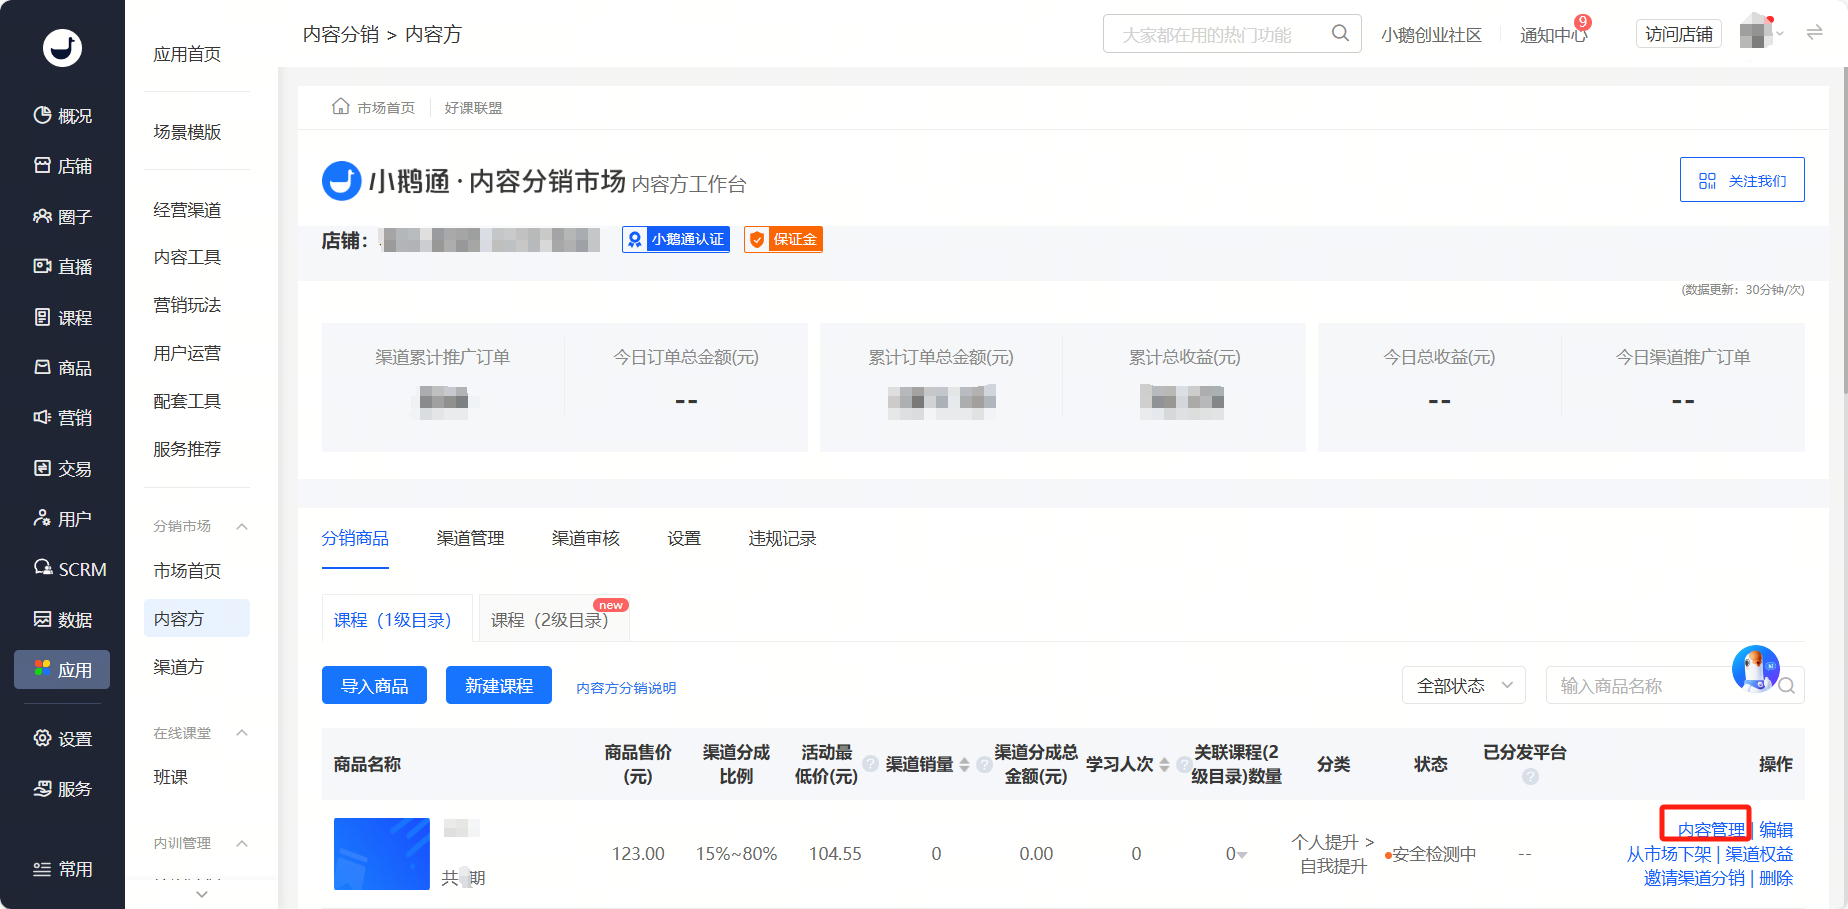Open 直播 live section in sidebar
1848x909 pixels.
pyautogui.click(x=62, y=267)
